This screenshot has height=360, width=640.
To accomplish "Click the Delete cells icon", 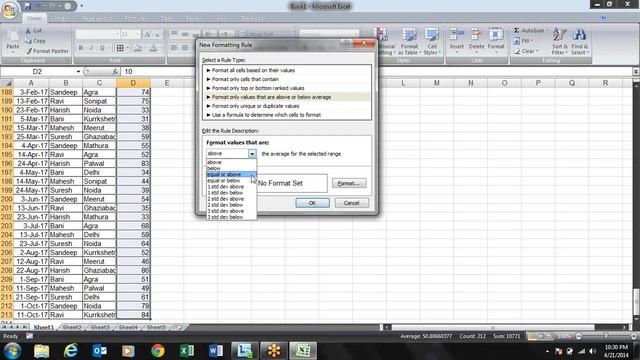I will click(476, 41).
